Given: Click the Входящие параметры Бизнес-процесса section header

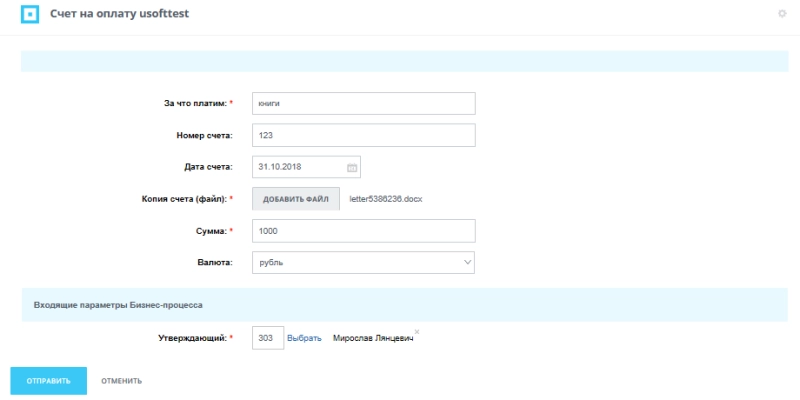Looking at the screenshot, I should point(120,303).
